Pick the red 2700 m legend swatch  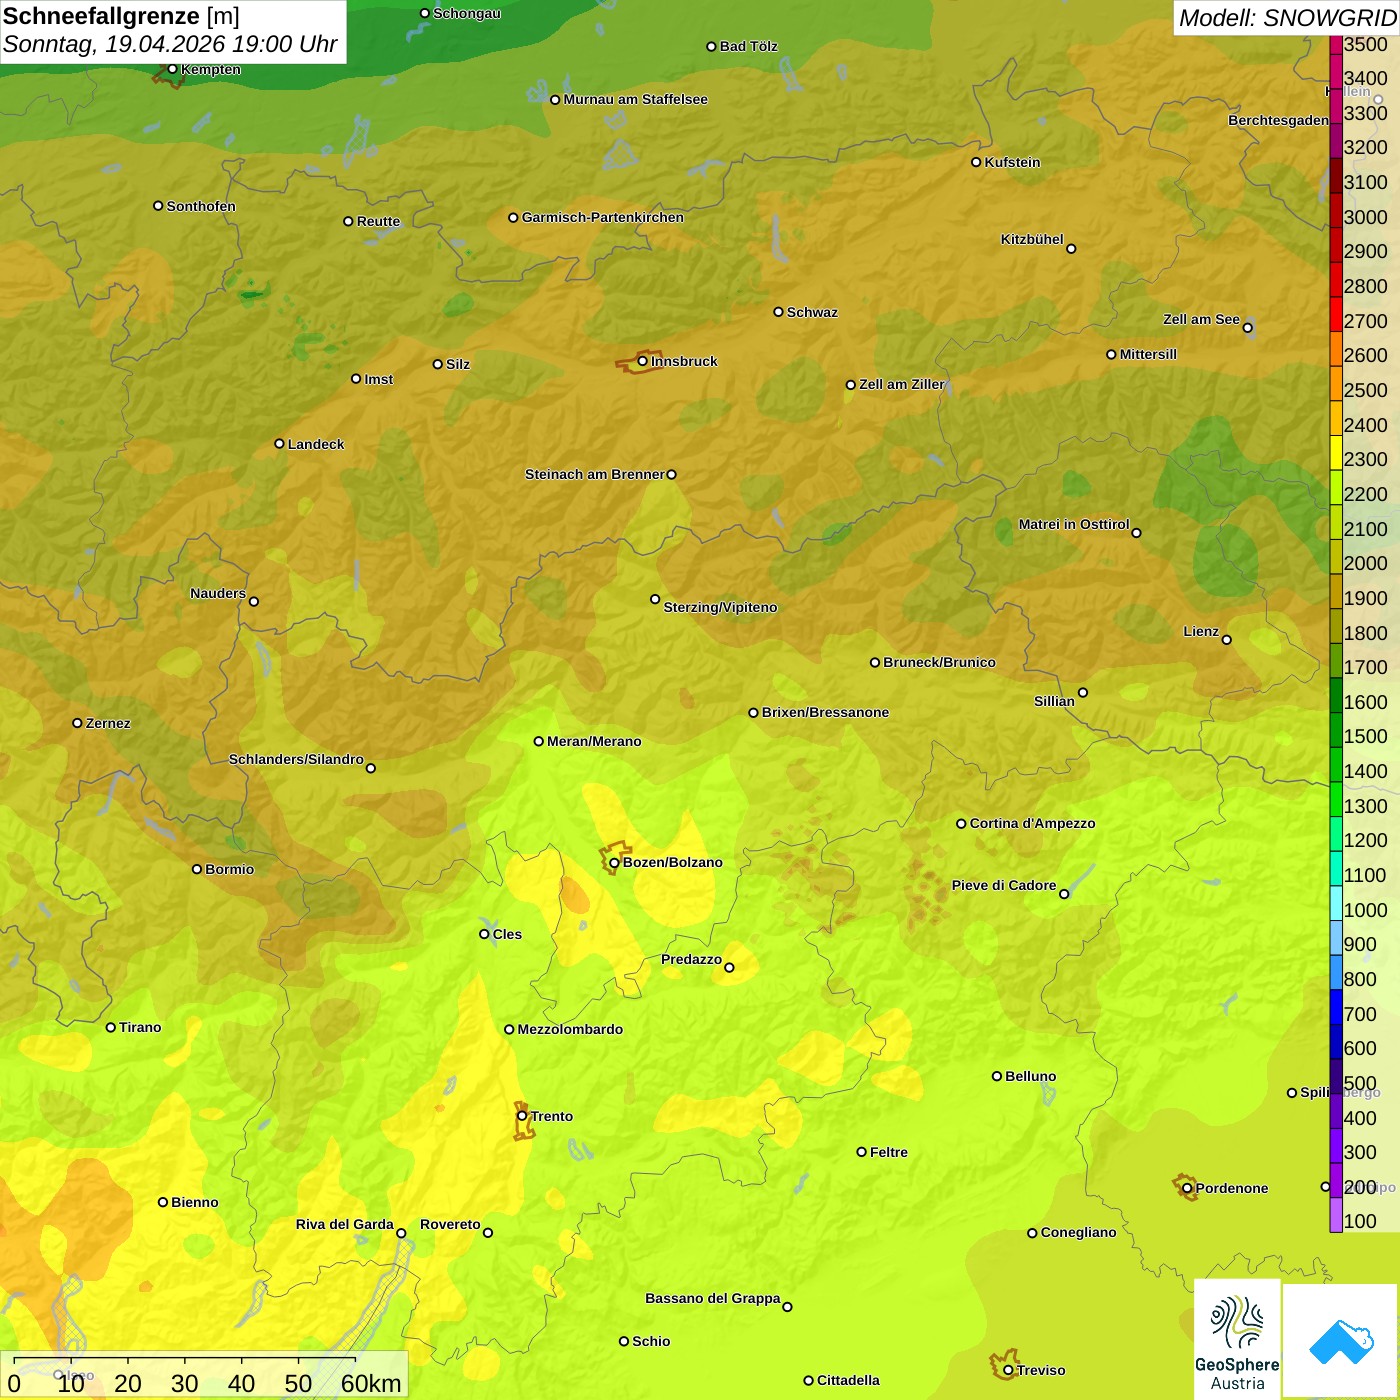point(1335,315)
